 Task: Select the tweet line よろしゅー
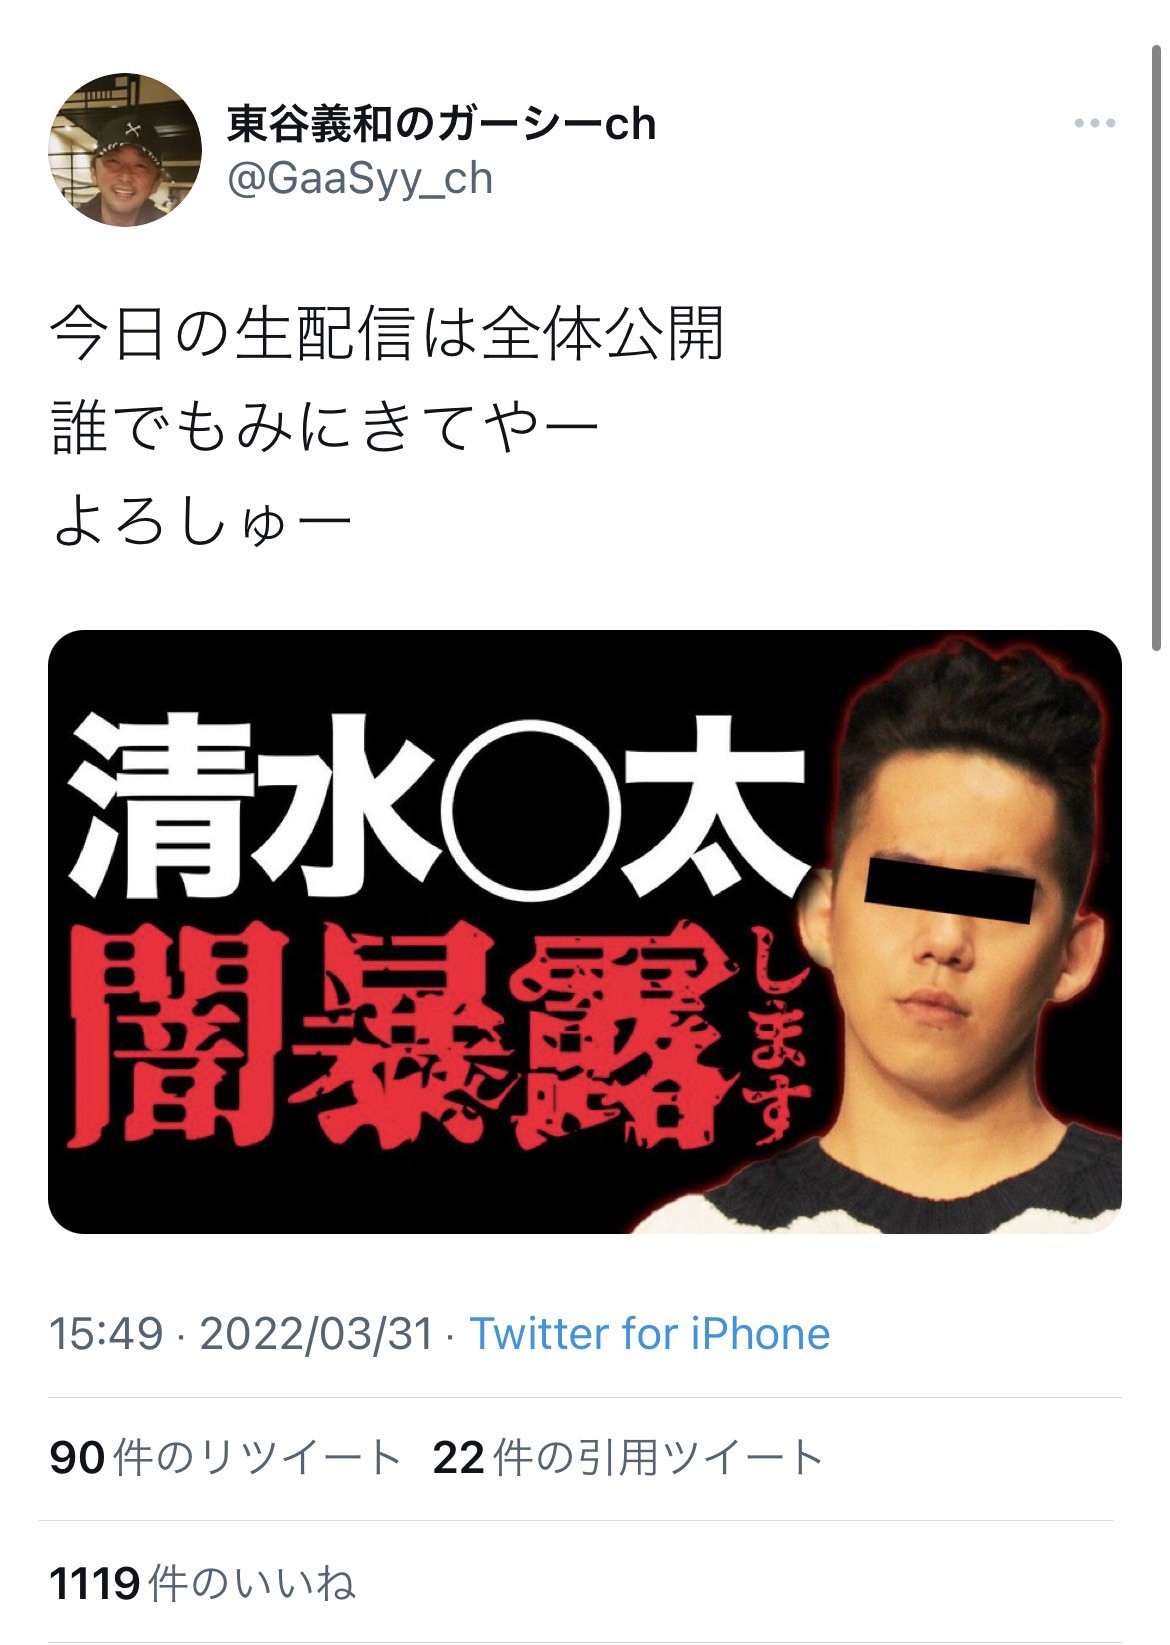202,522
